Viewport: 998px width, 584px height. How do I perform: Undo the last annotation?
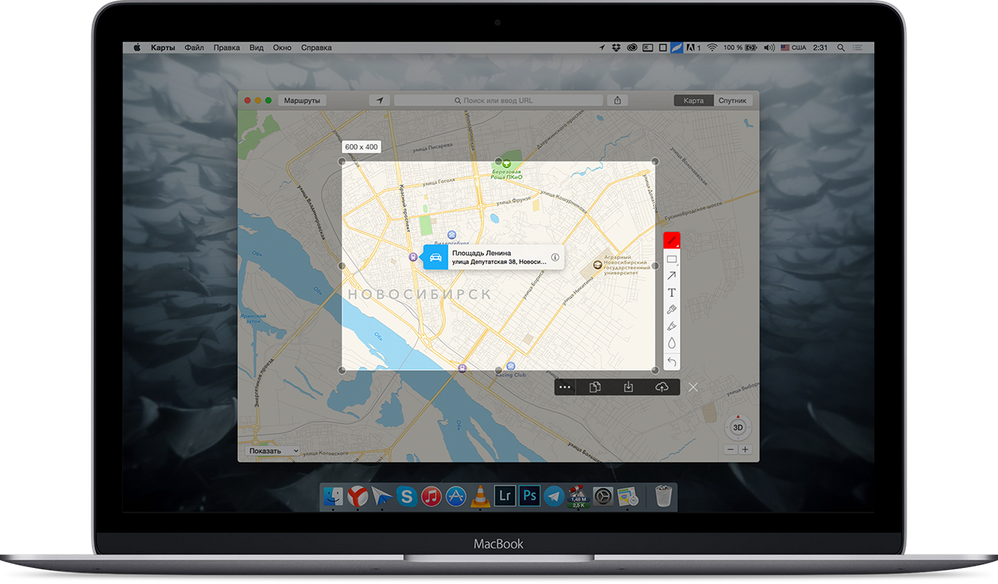tap(672, 361)
